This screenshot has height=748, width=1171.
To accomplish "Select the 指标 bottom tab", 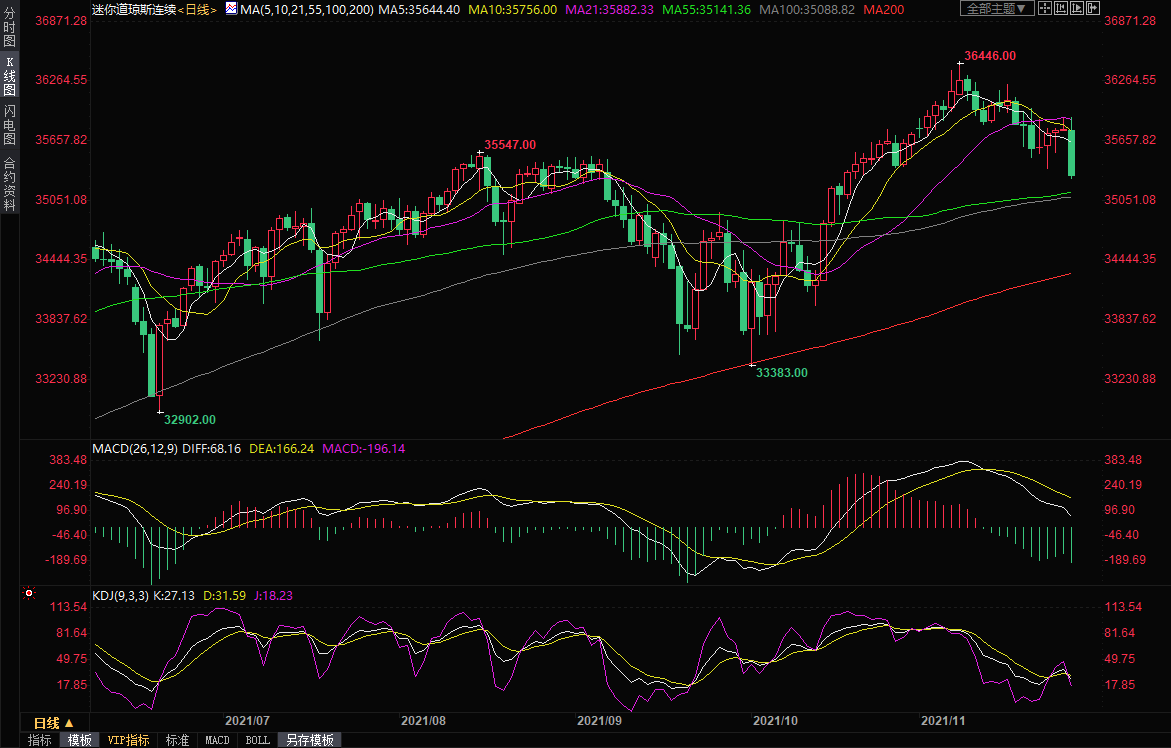I will tap(40, 740).
